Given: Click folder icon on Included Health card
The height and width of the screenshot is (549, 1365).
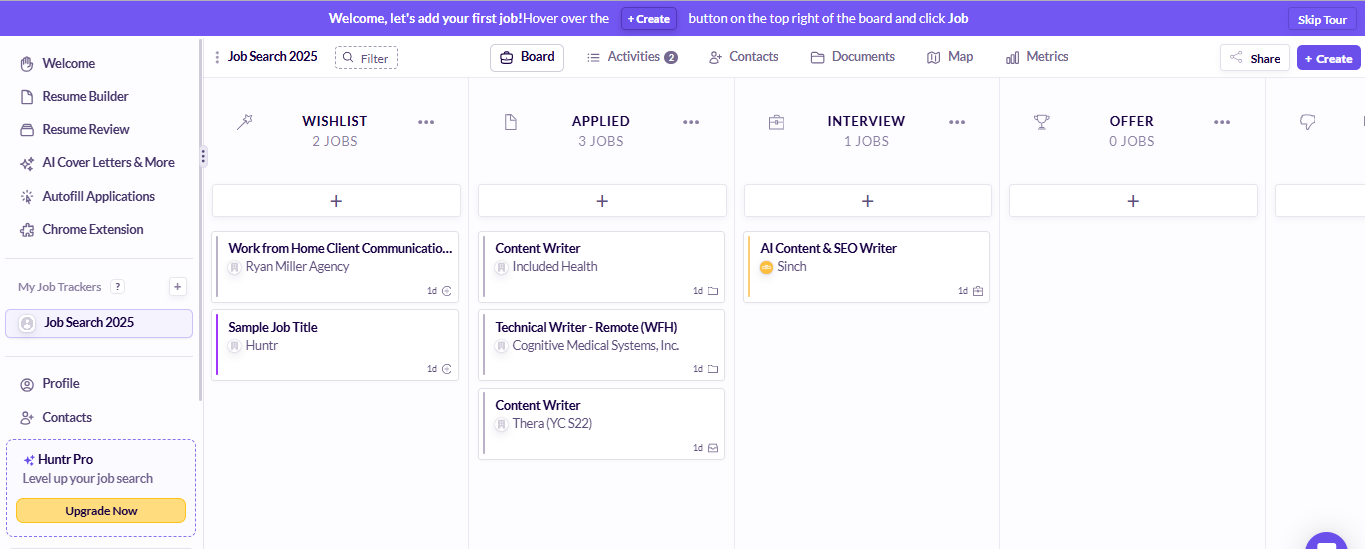Looking at the screenshot, I should click(x=713, y=291).
